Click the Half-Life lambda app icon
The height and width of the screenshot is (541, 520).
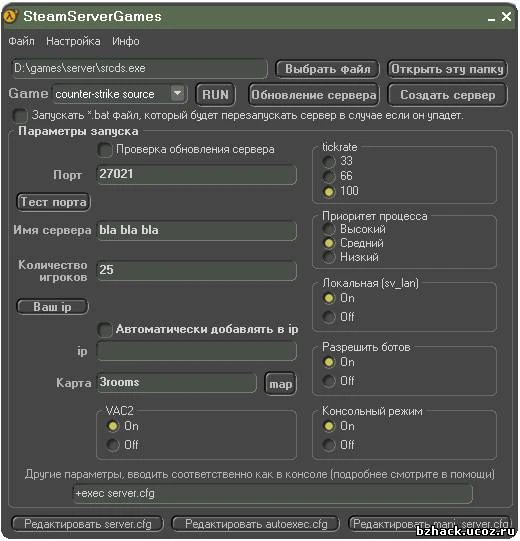(10, 16)
